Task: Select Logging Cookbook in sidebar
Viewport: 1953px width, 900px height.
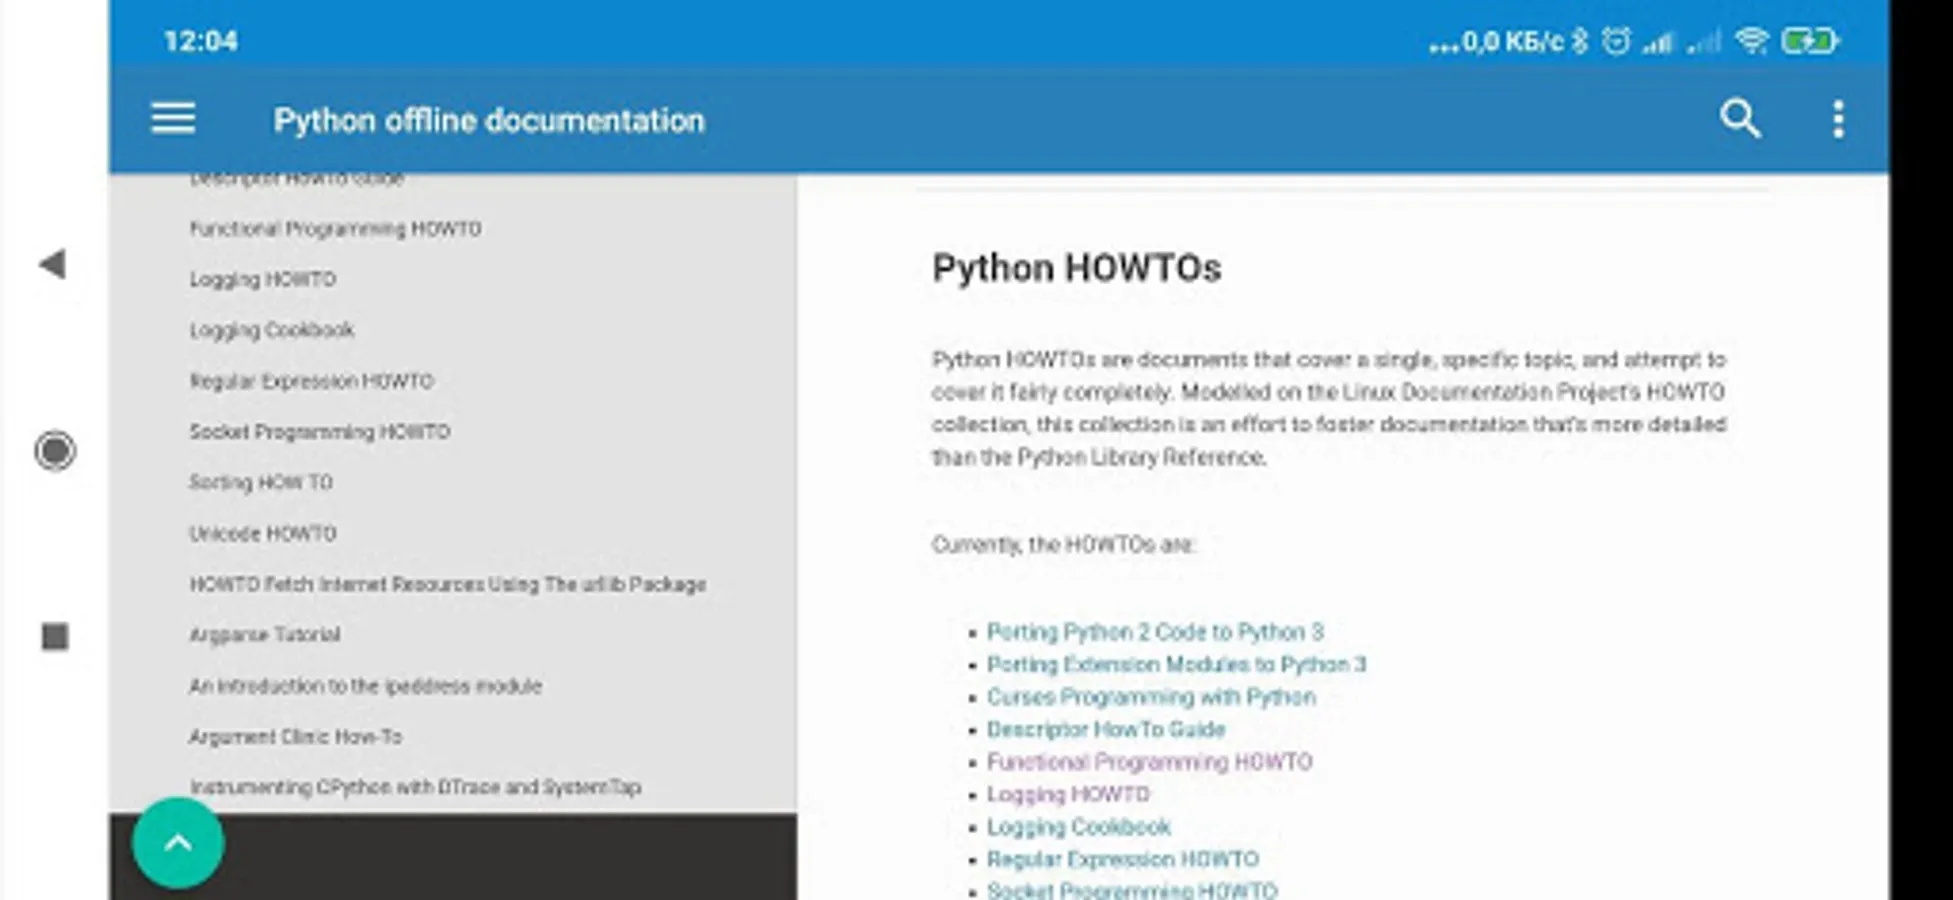Action: point(272,330)
